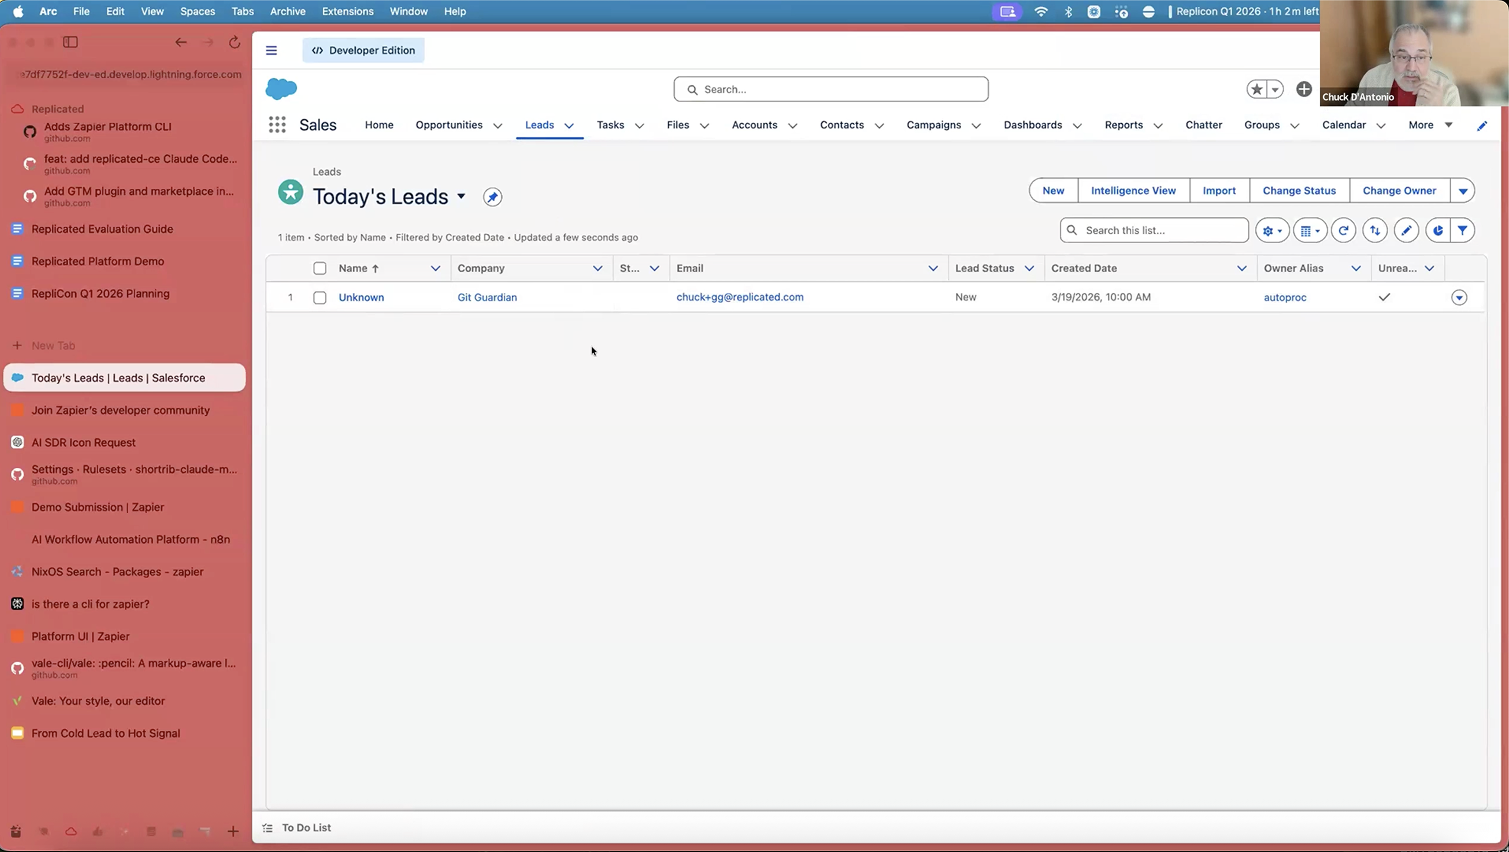Open the Apple menu
Screen dimensions: 1509x852
tap(18, 11)
